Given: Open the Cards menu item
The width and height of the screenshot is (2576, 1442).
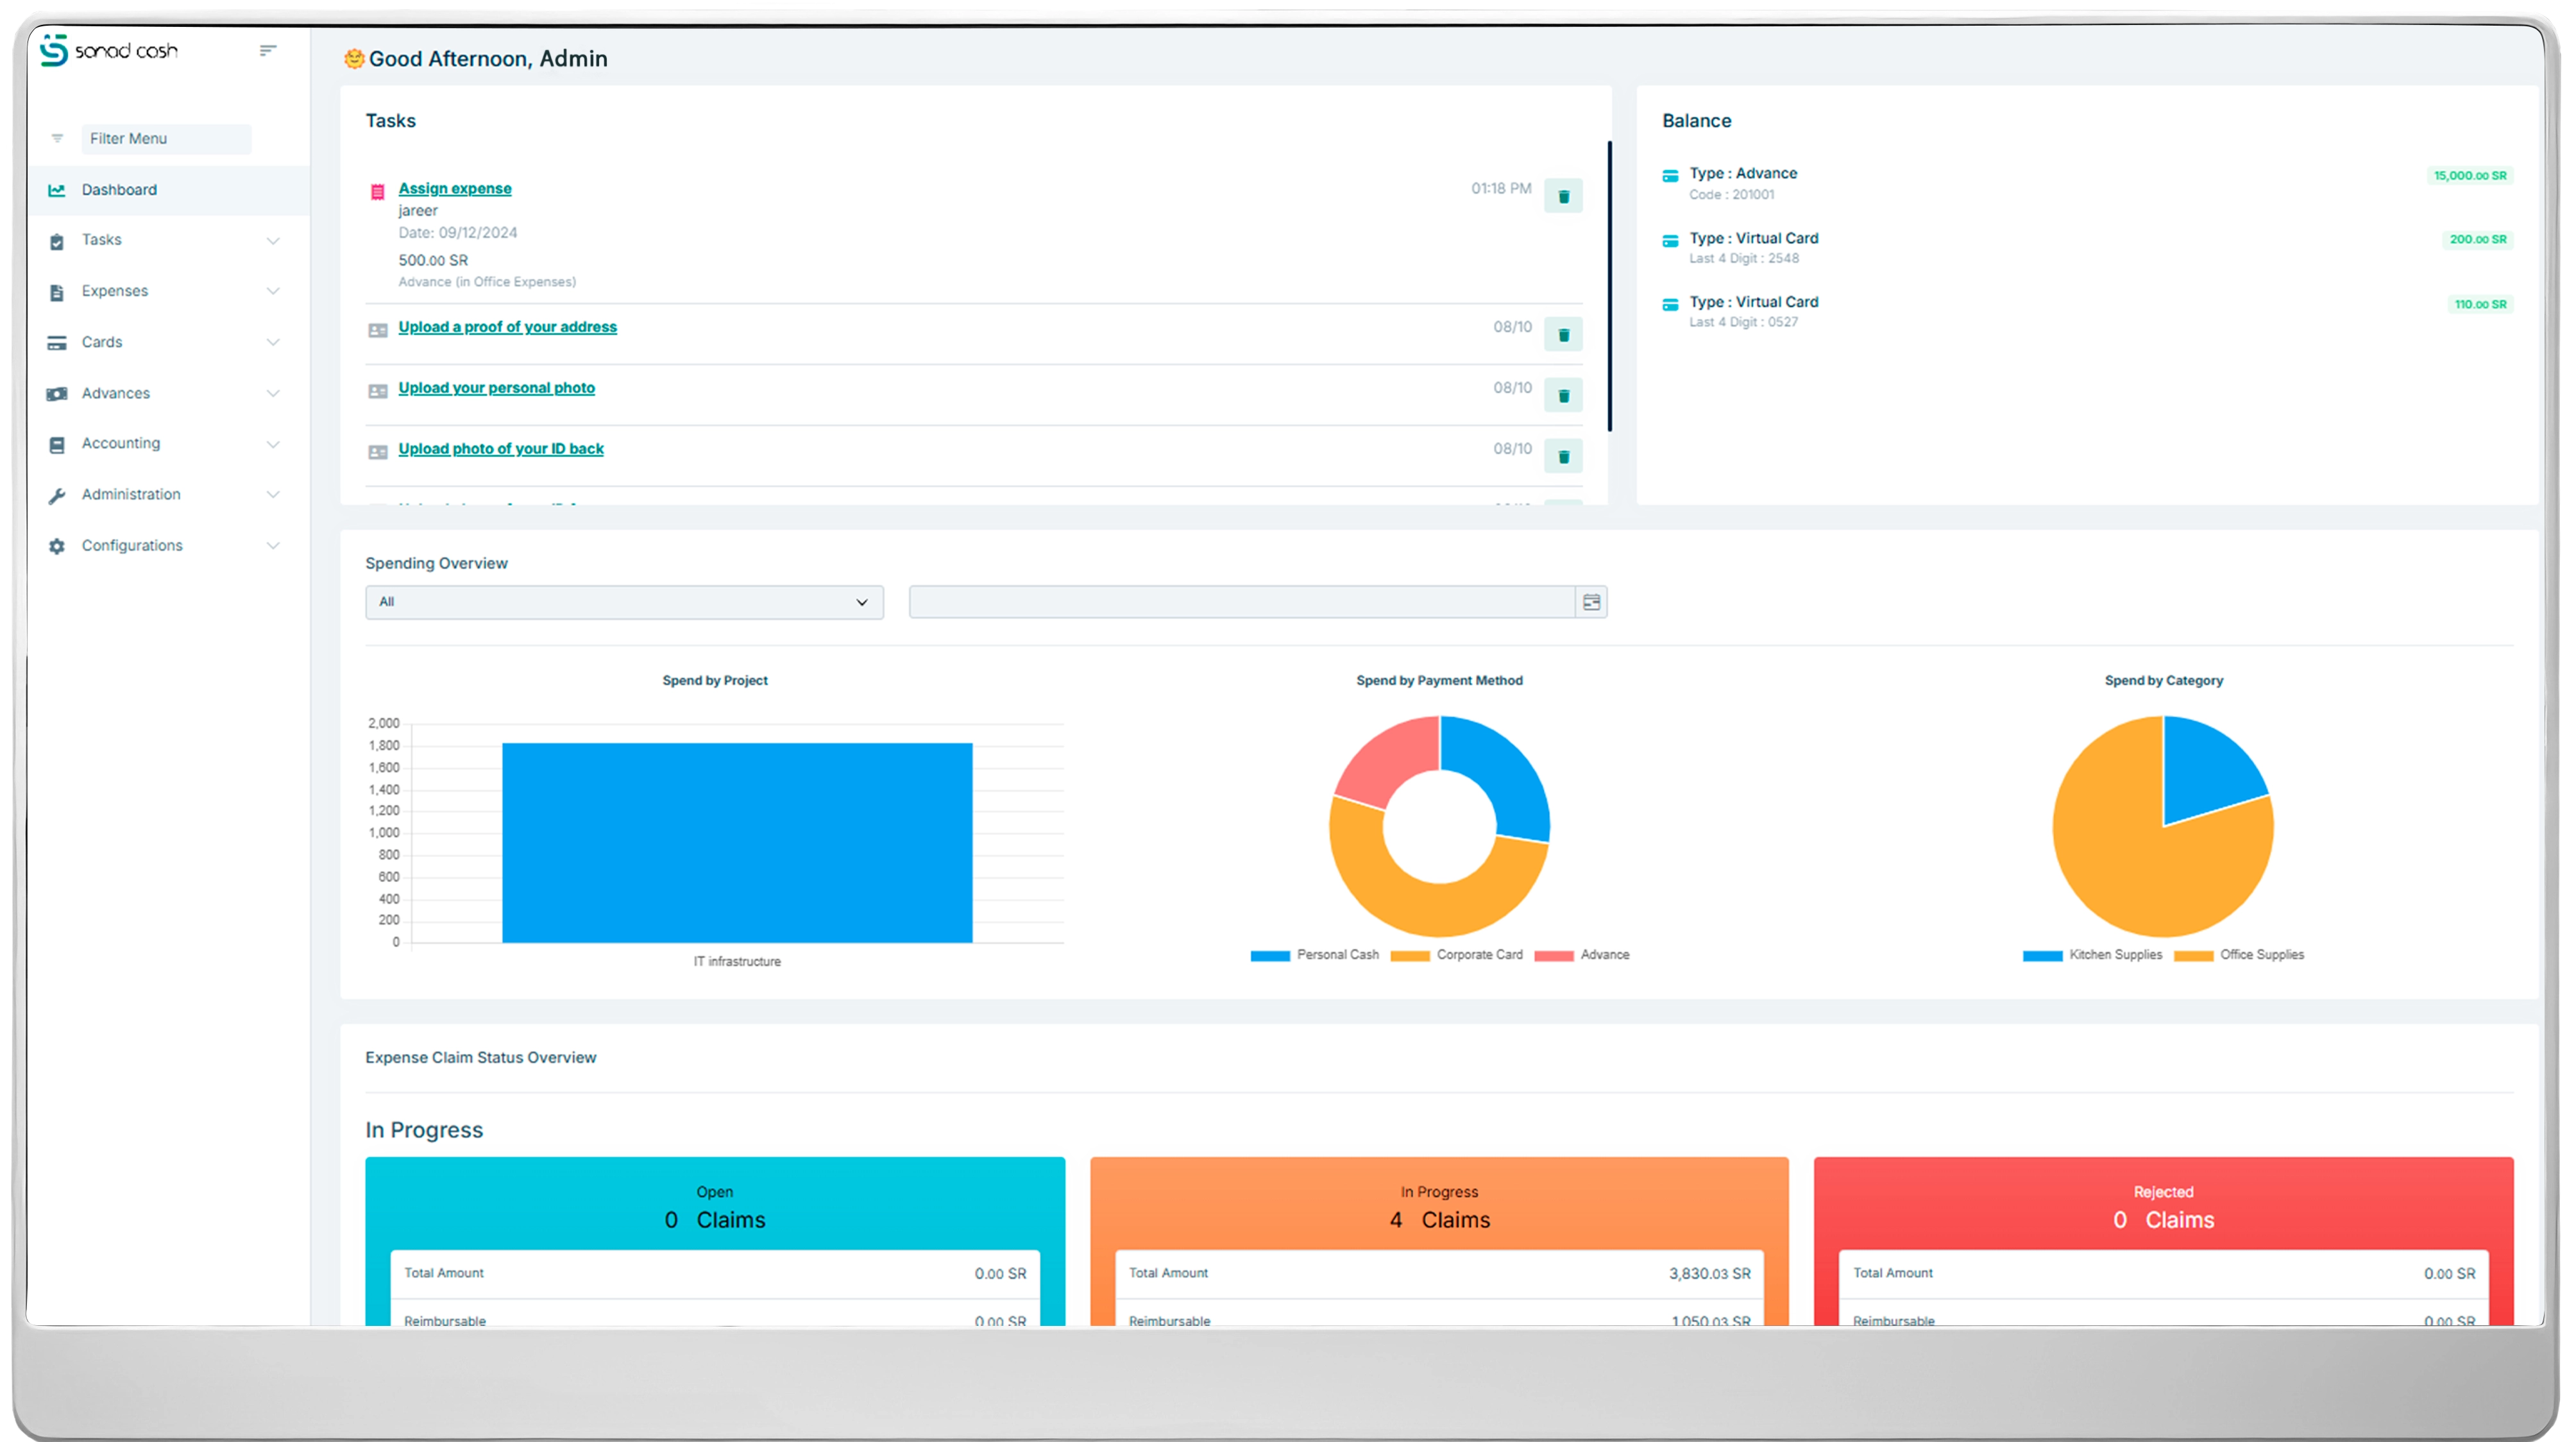Looking at the screenshot, I should click(102, 342).
